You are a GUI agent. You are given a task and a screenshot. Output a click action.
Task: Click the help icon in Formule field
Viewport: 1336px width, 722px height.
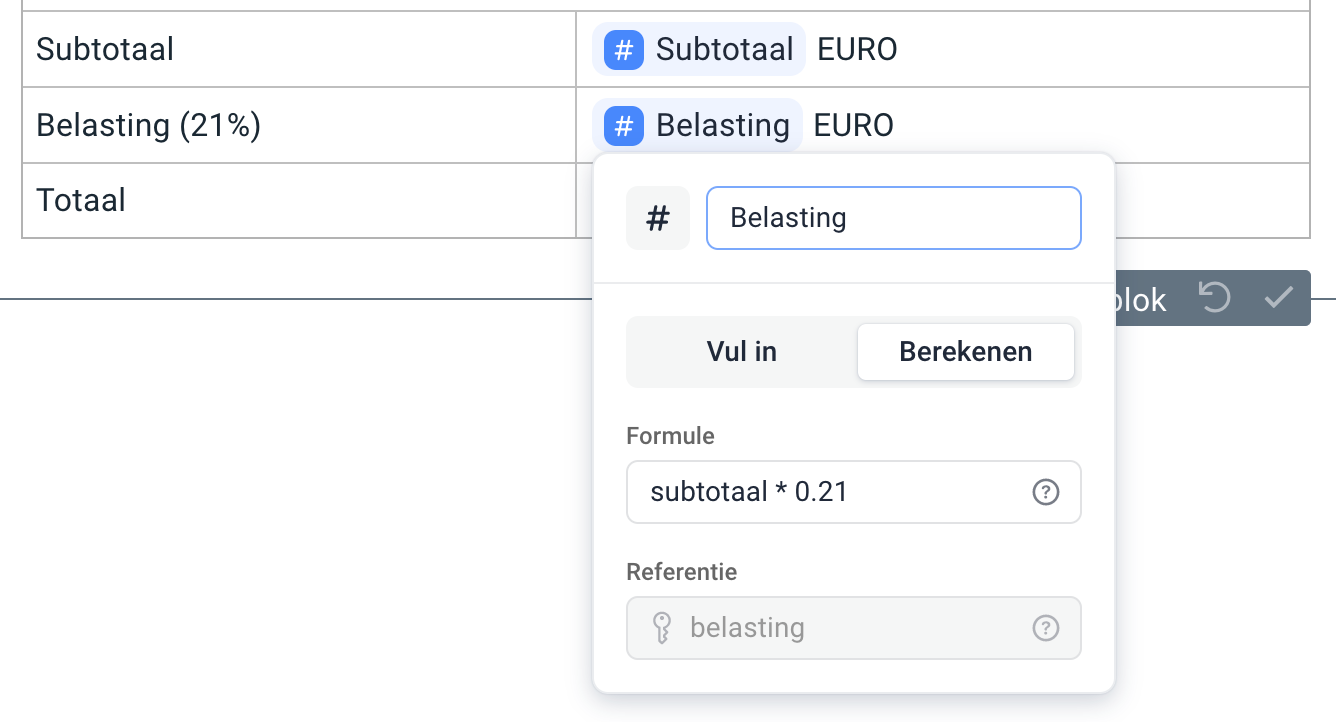pyautogui.click(x=1045, y=492)
